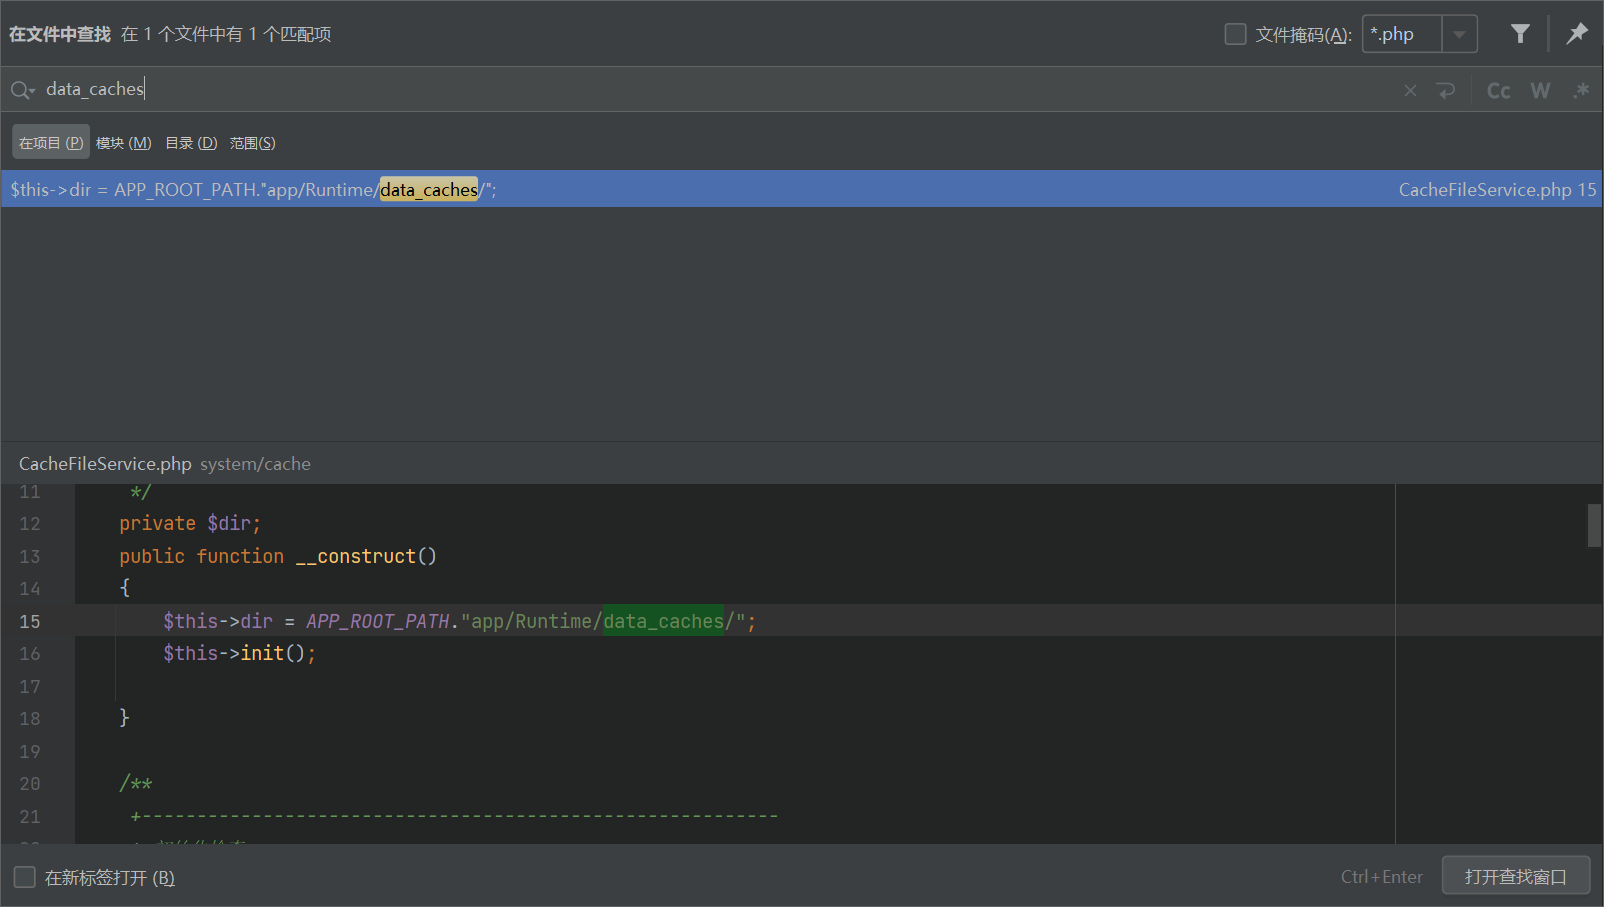Viewport: 1604px width, 907px height.
Task: Clear the search text with X icon
Action: point(1410,90)
